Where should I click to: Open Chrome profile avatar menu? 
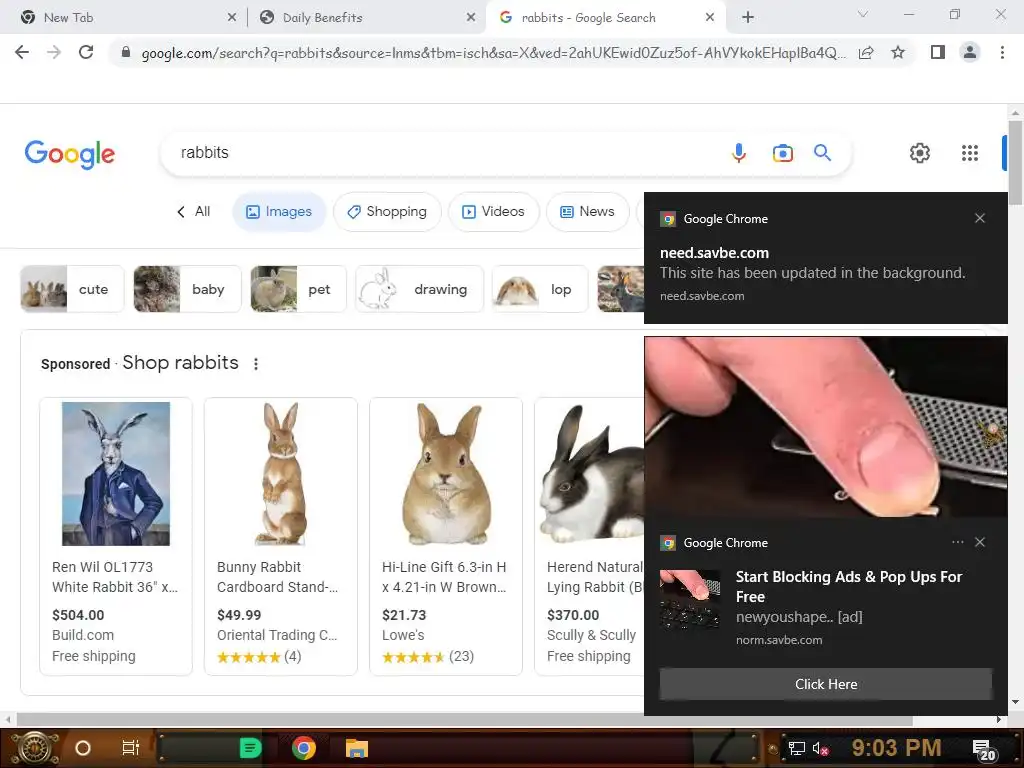pyautogui.click(x=970, y=52)
